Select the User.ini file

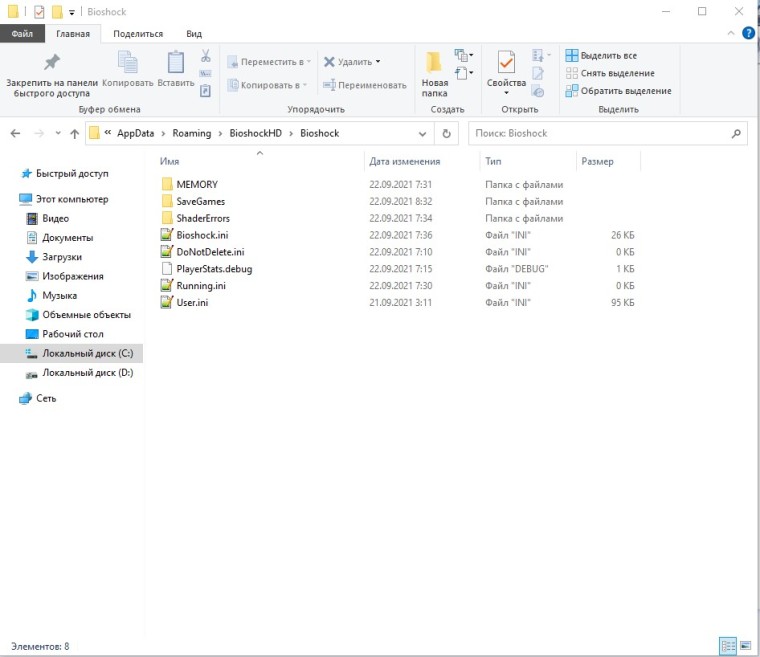click(x=192, y=303)
